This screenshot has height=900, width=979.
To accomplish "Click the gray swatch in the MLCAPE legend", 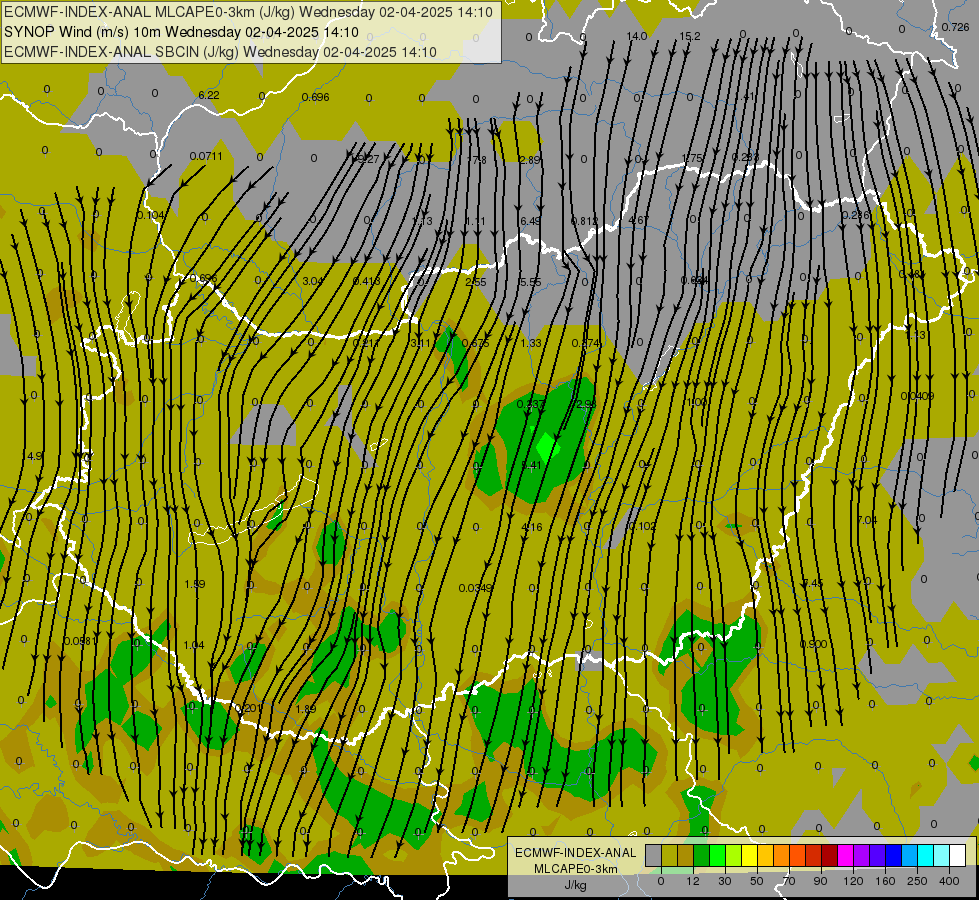I will [x=653, y=855].
